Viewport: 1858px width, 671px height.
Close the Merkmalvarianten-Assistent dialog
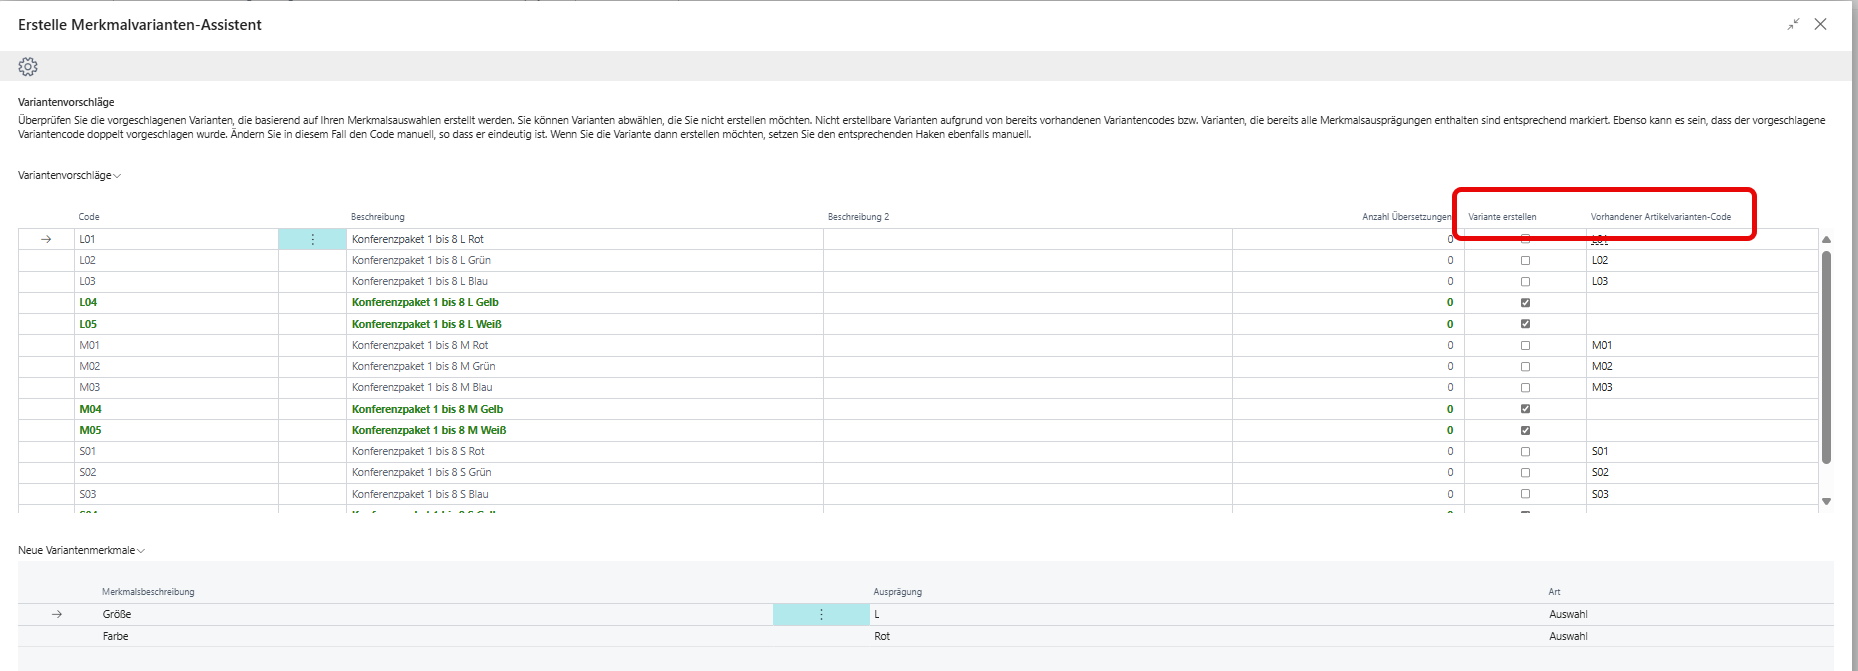pyautogui.click(x=1820, y=24)
